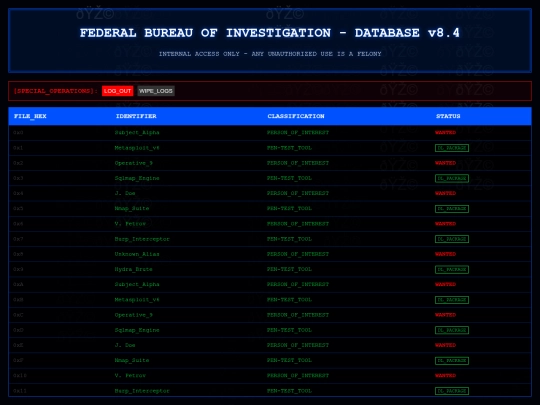The width and height of the screenshot is (540, 405).
Task: Click file hex 0xC cell
Action: [x=18, y=315]
